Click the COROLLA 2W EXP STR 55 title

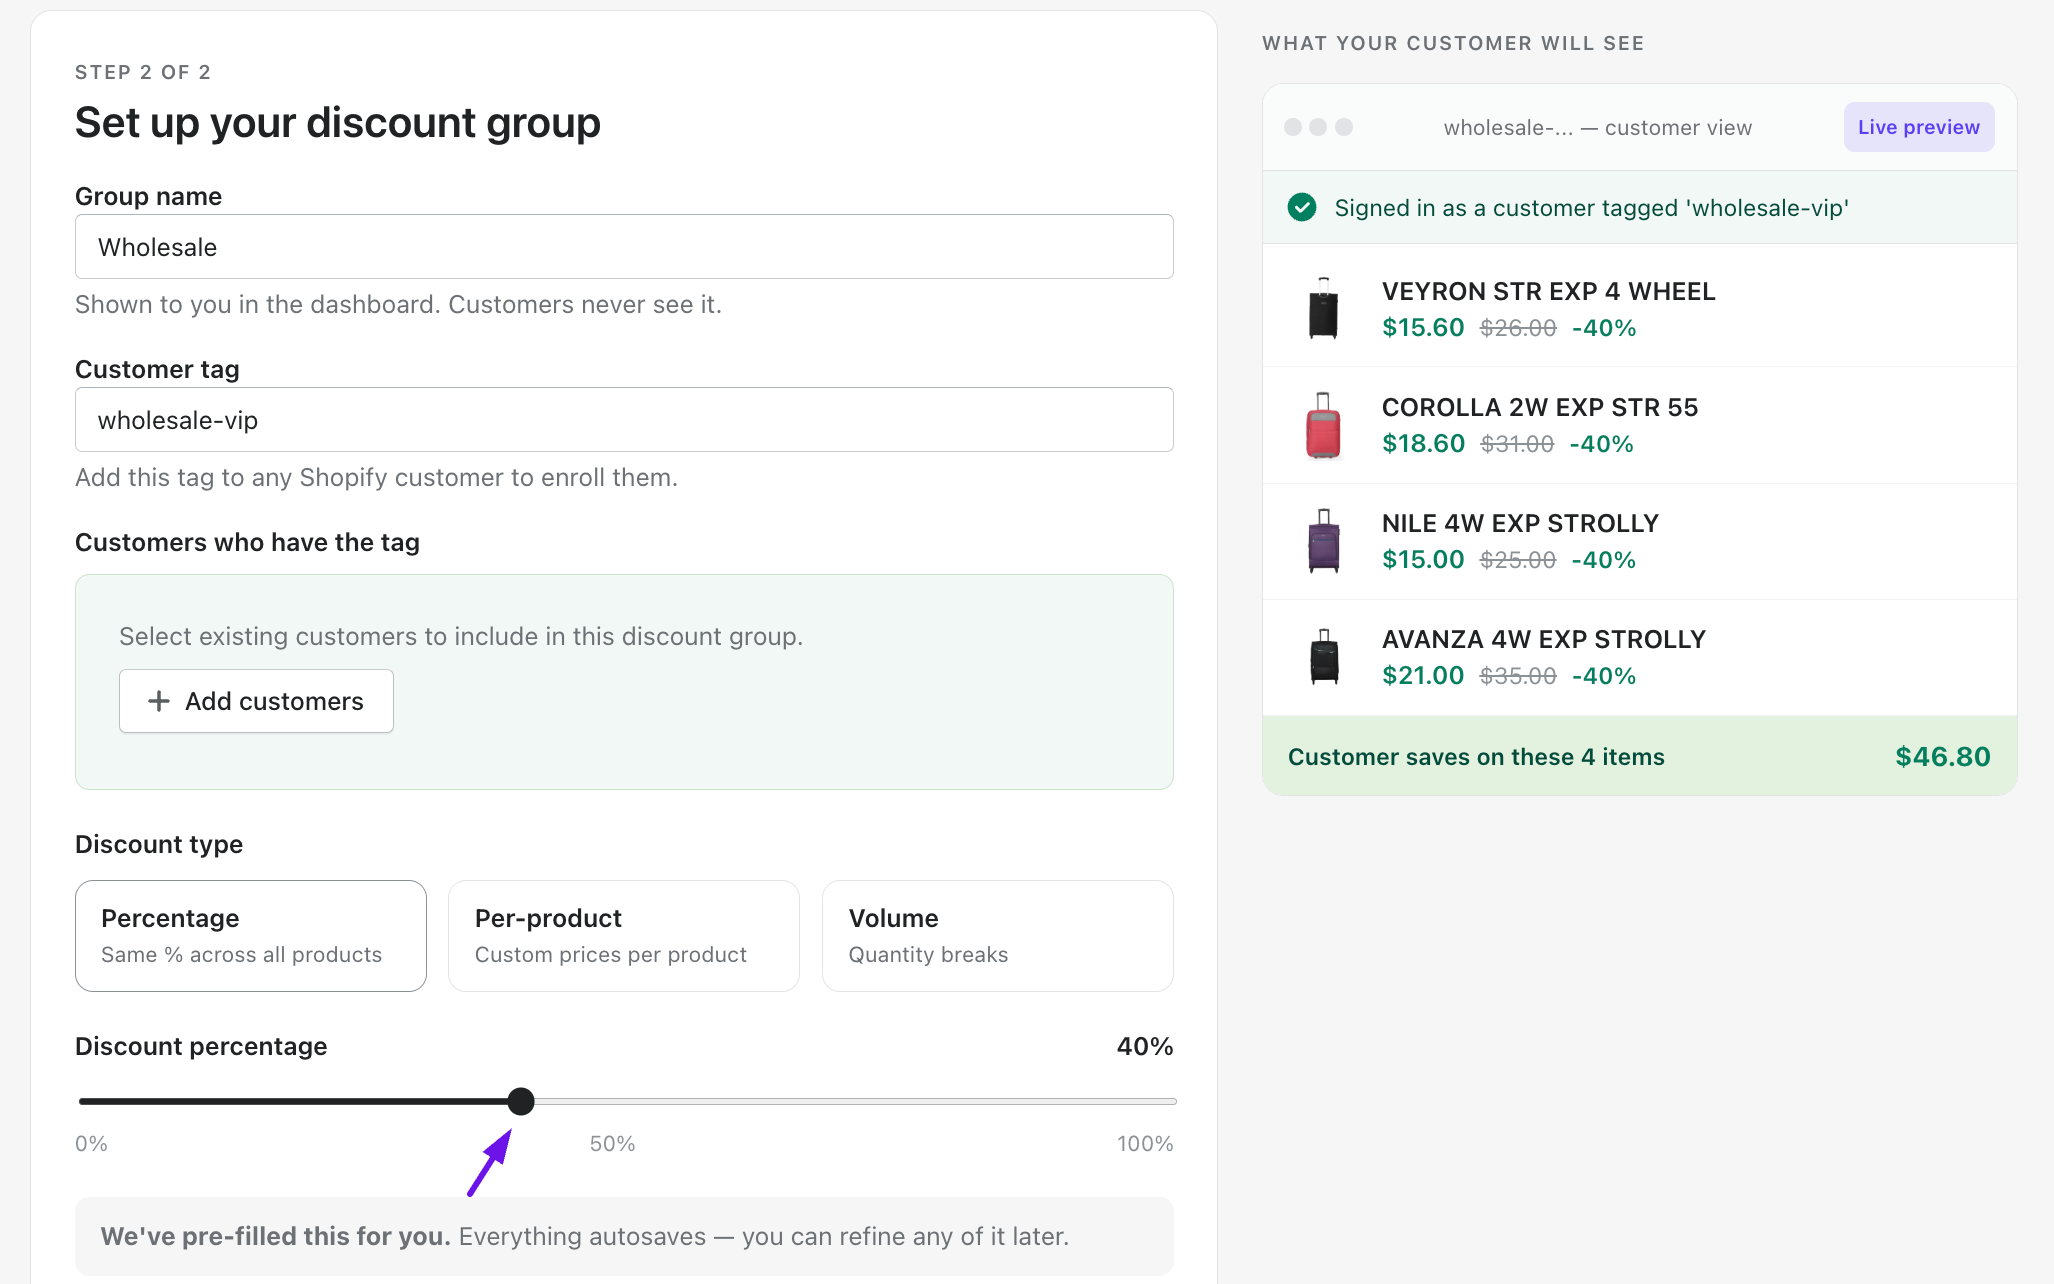click(x=1540, y=407)
